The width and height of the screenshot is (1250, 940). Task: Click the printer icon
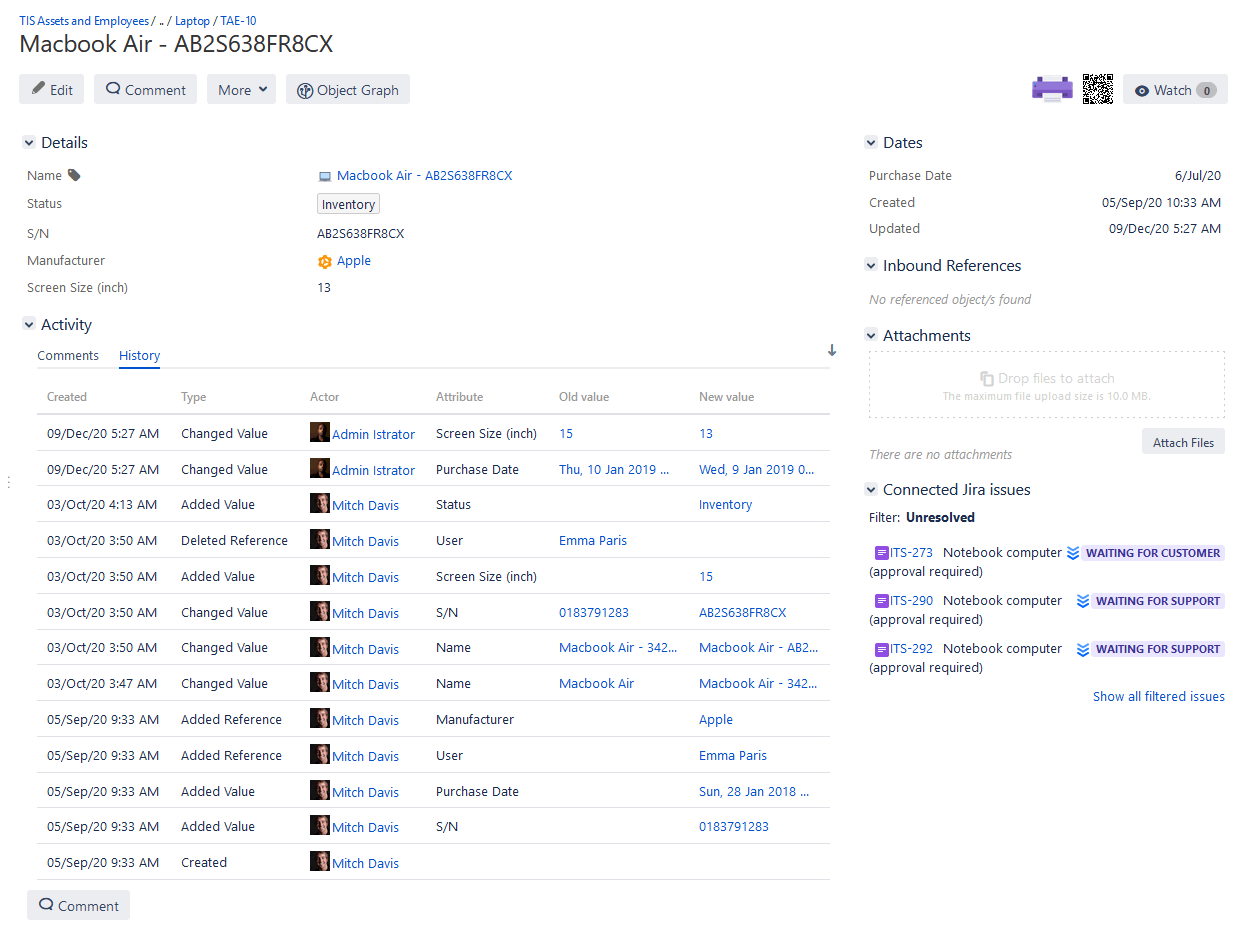tap(1051, 89)
